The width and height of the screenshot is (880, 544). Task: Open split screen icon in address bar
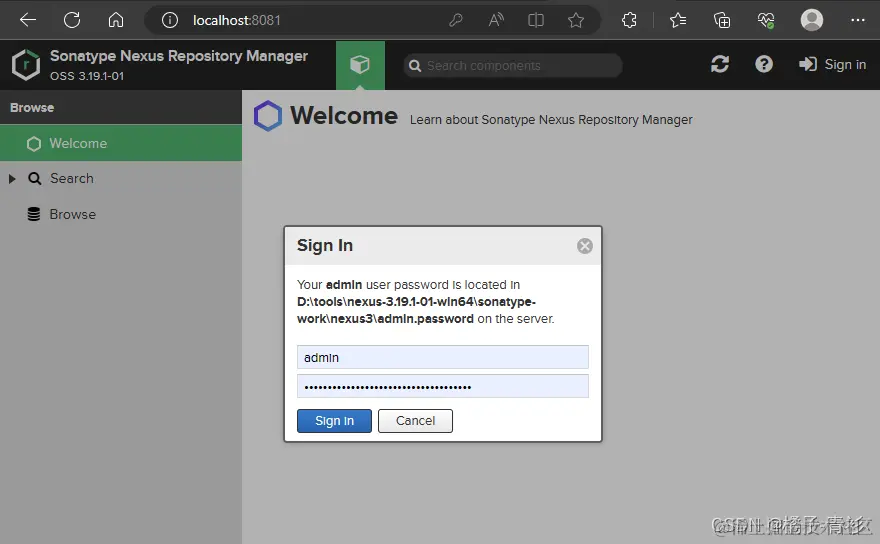pyautogui.click(x=536, y=20)
